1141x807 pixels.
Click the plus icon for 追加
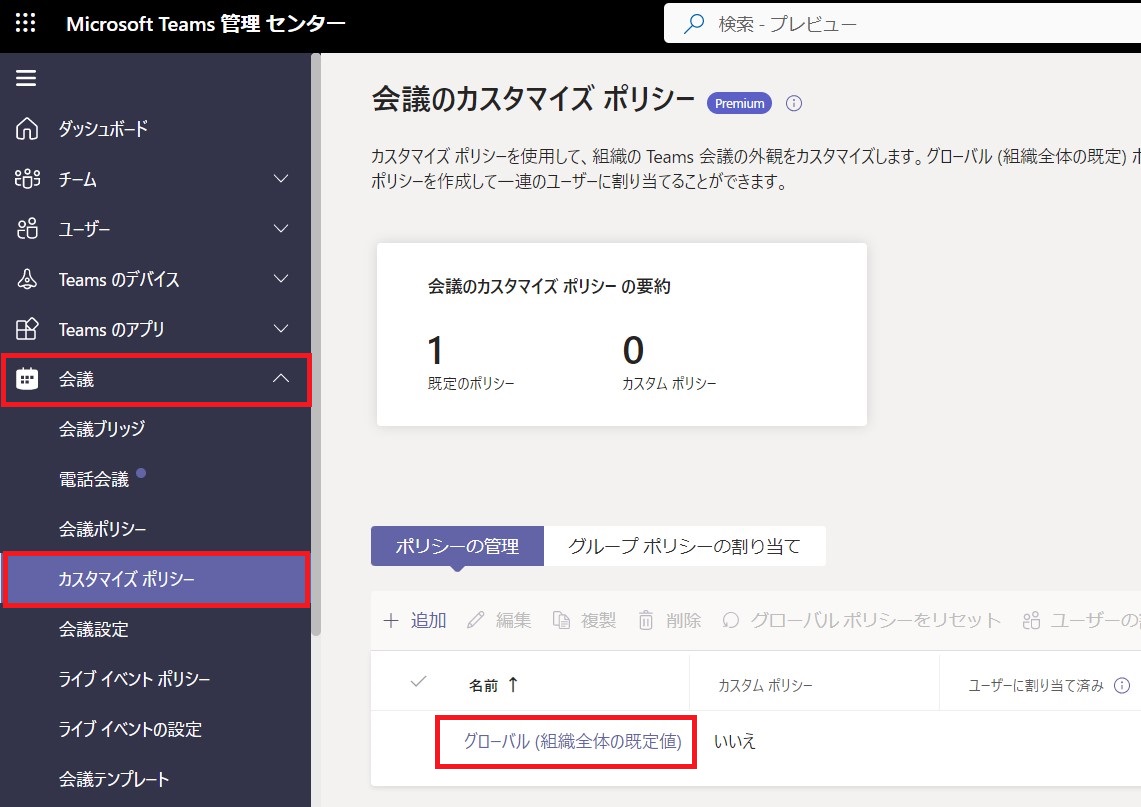391,621
